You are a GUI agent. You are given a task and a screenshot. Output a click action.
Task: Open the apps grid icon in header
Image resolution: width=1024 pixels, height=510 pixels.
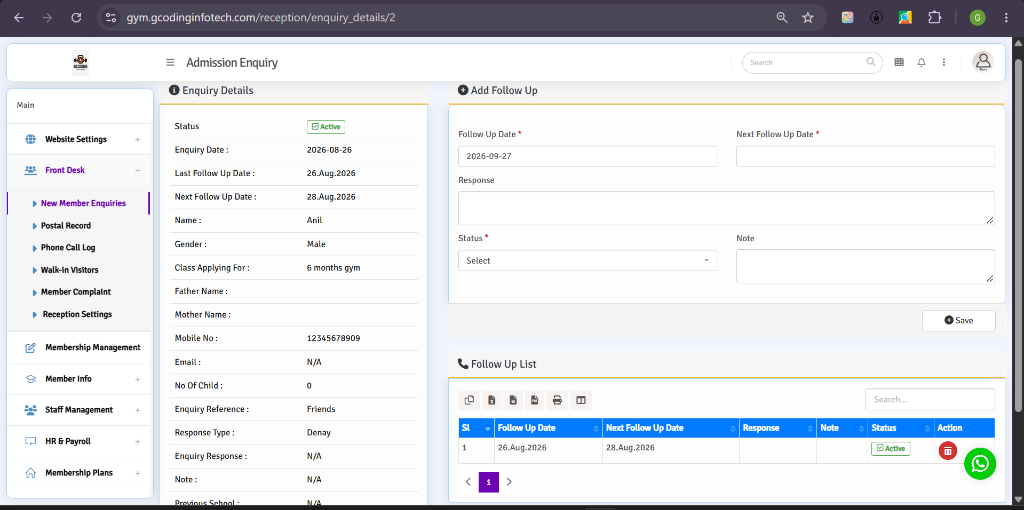[x=899, y=63]
